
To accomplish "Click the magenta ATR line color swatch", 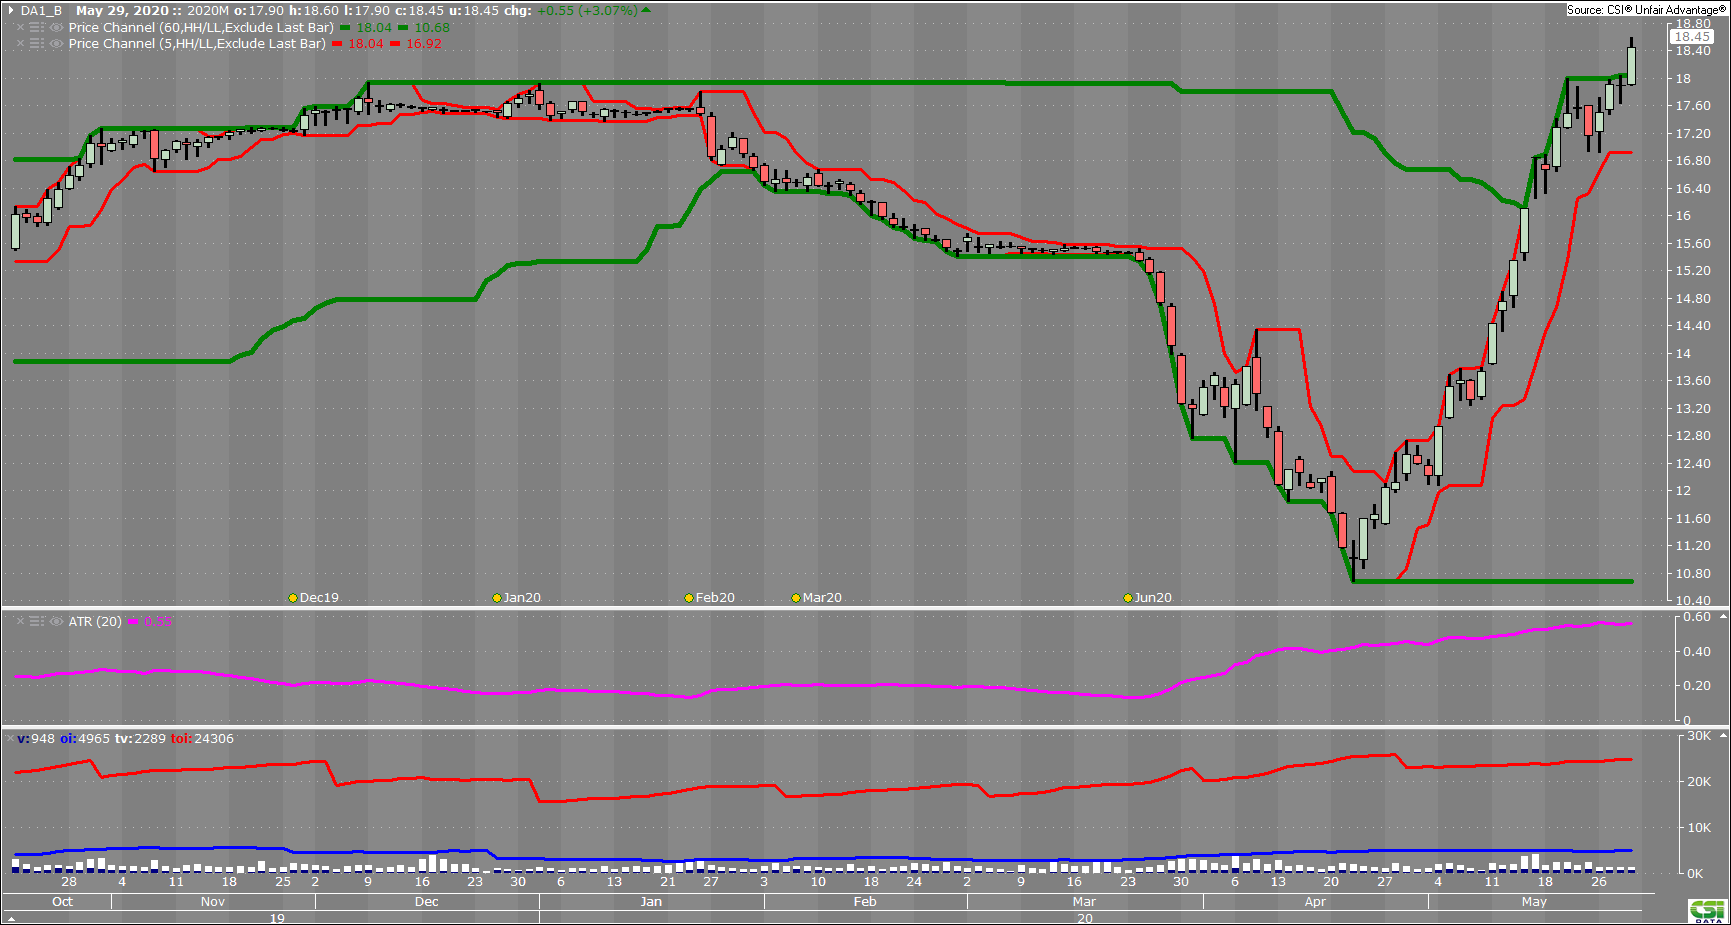I will (x=133, y=622).
